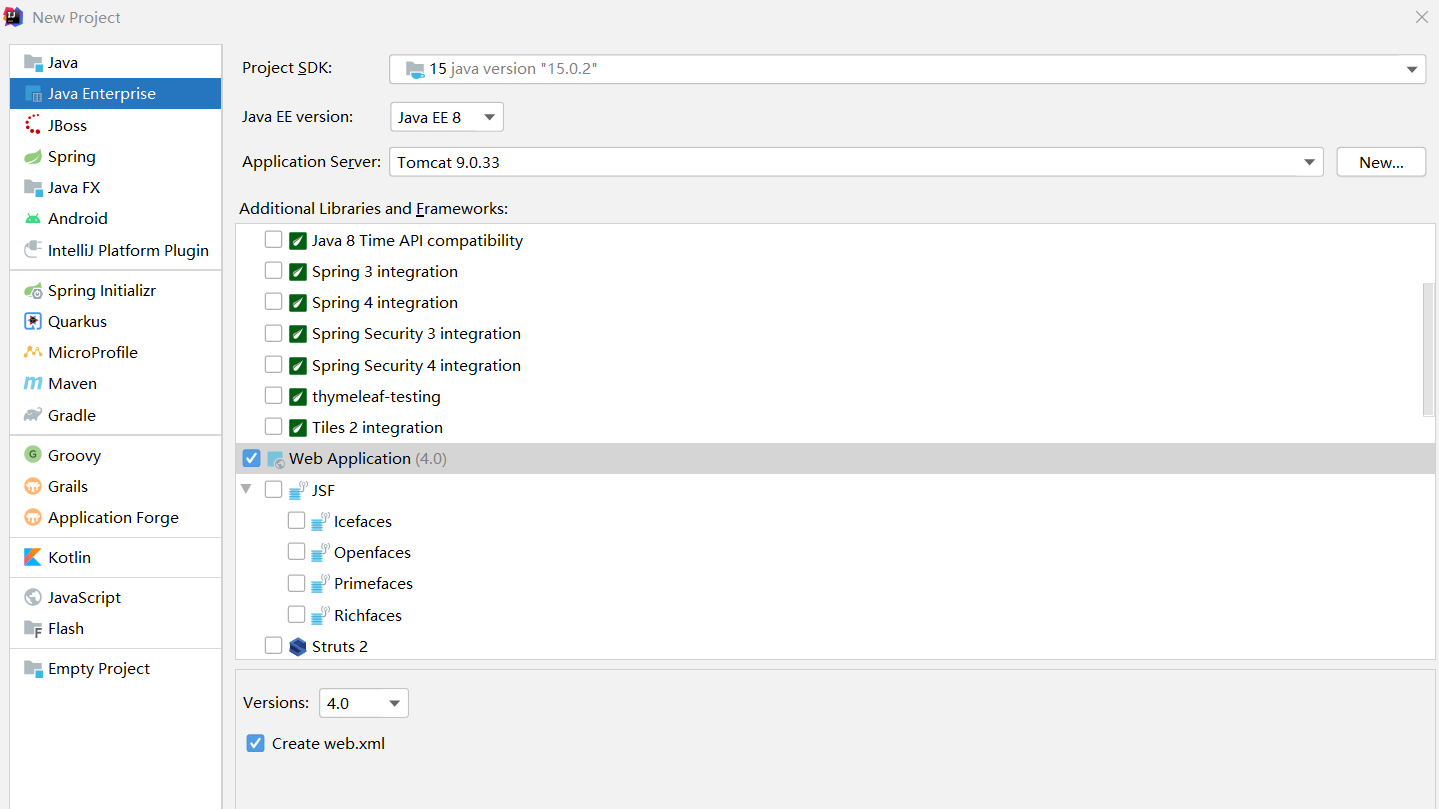
Task: Click the Web Application module icon
Action: click(276, 459)
